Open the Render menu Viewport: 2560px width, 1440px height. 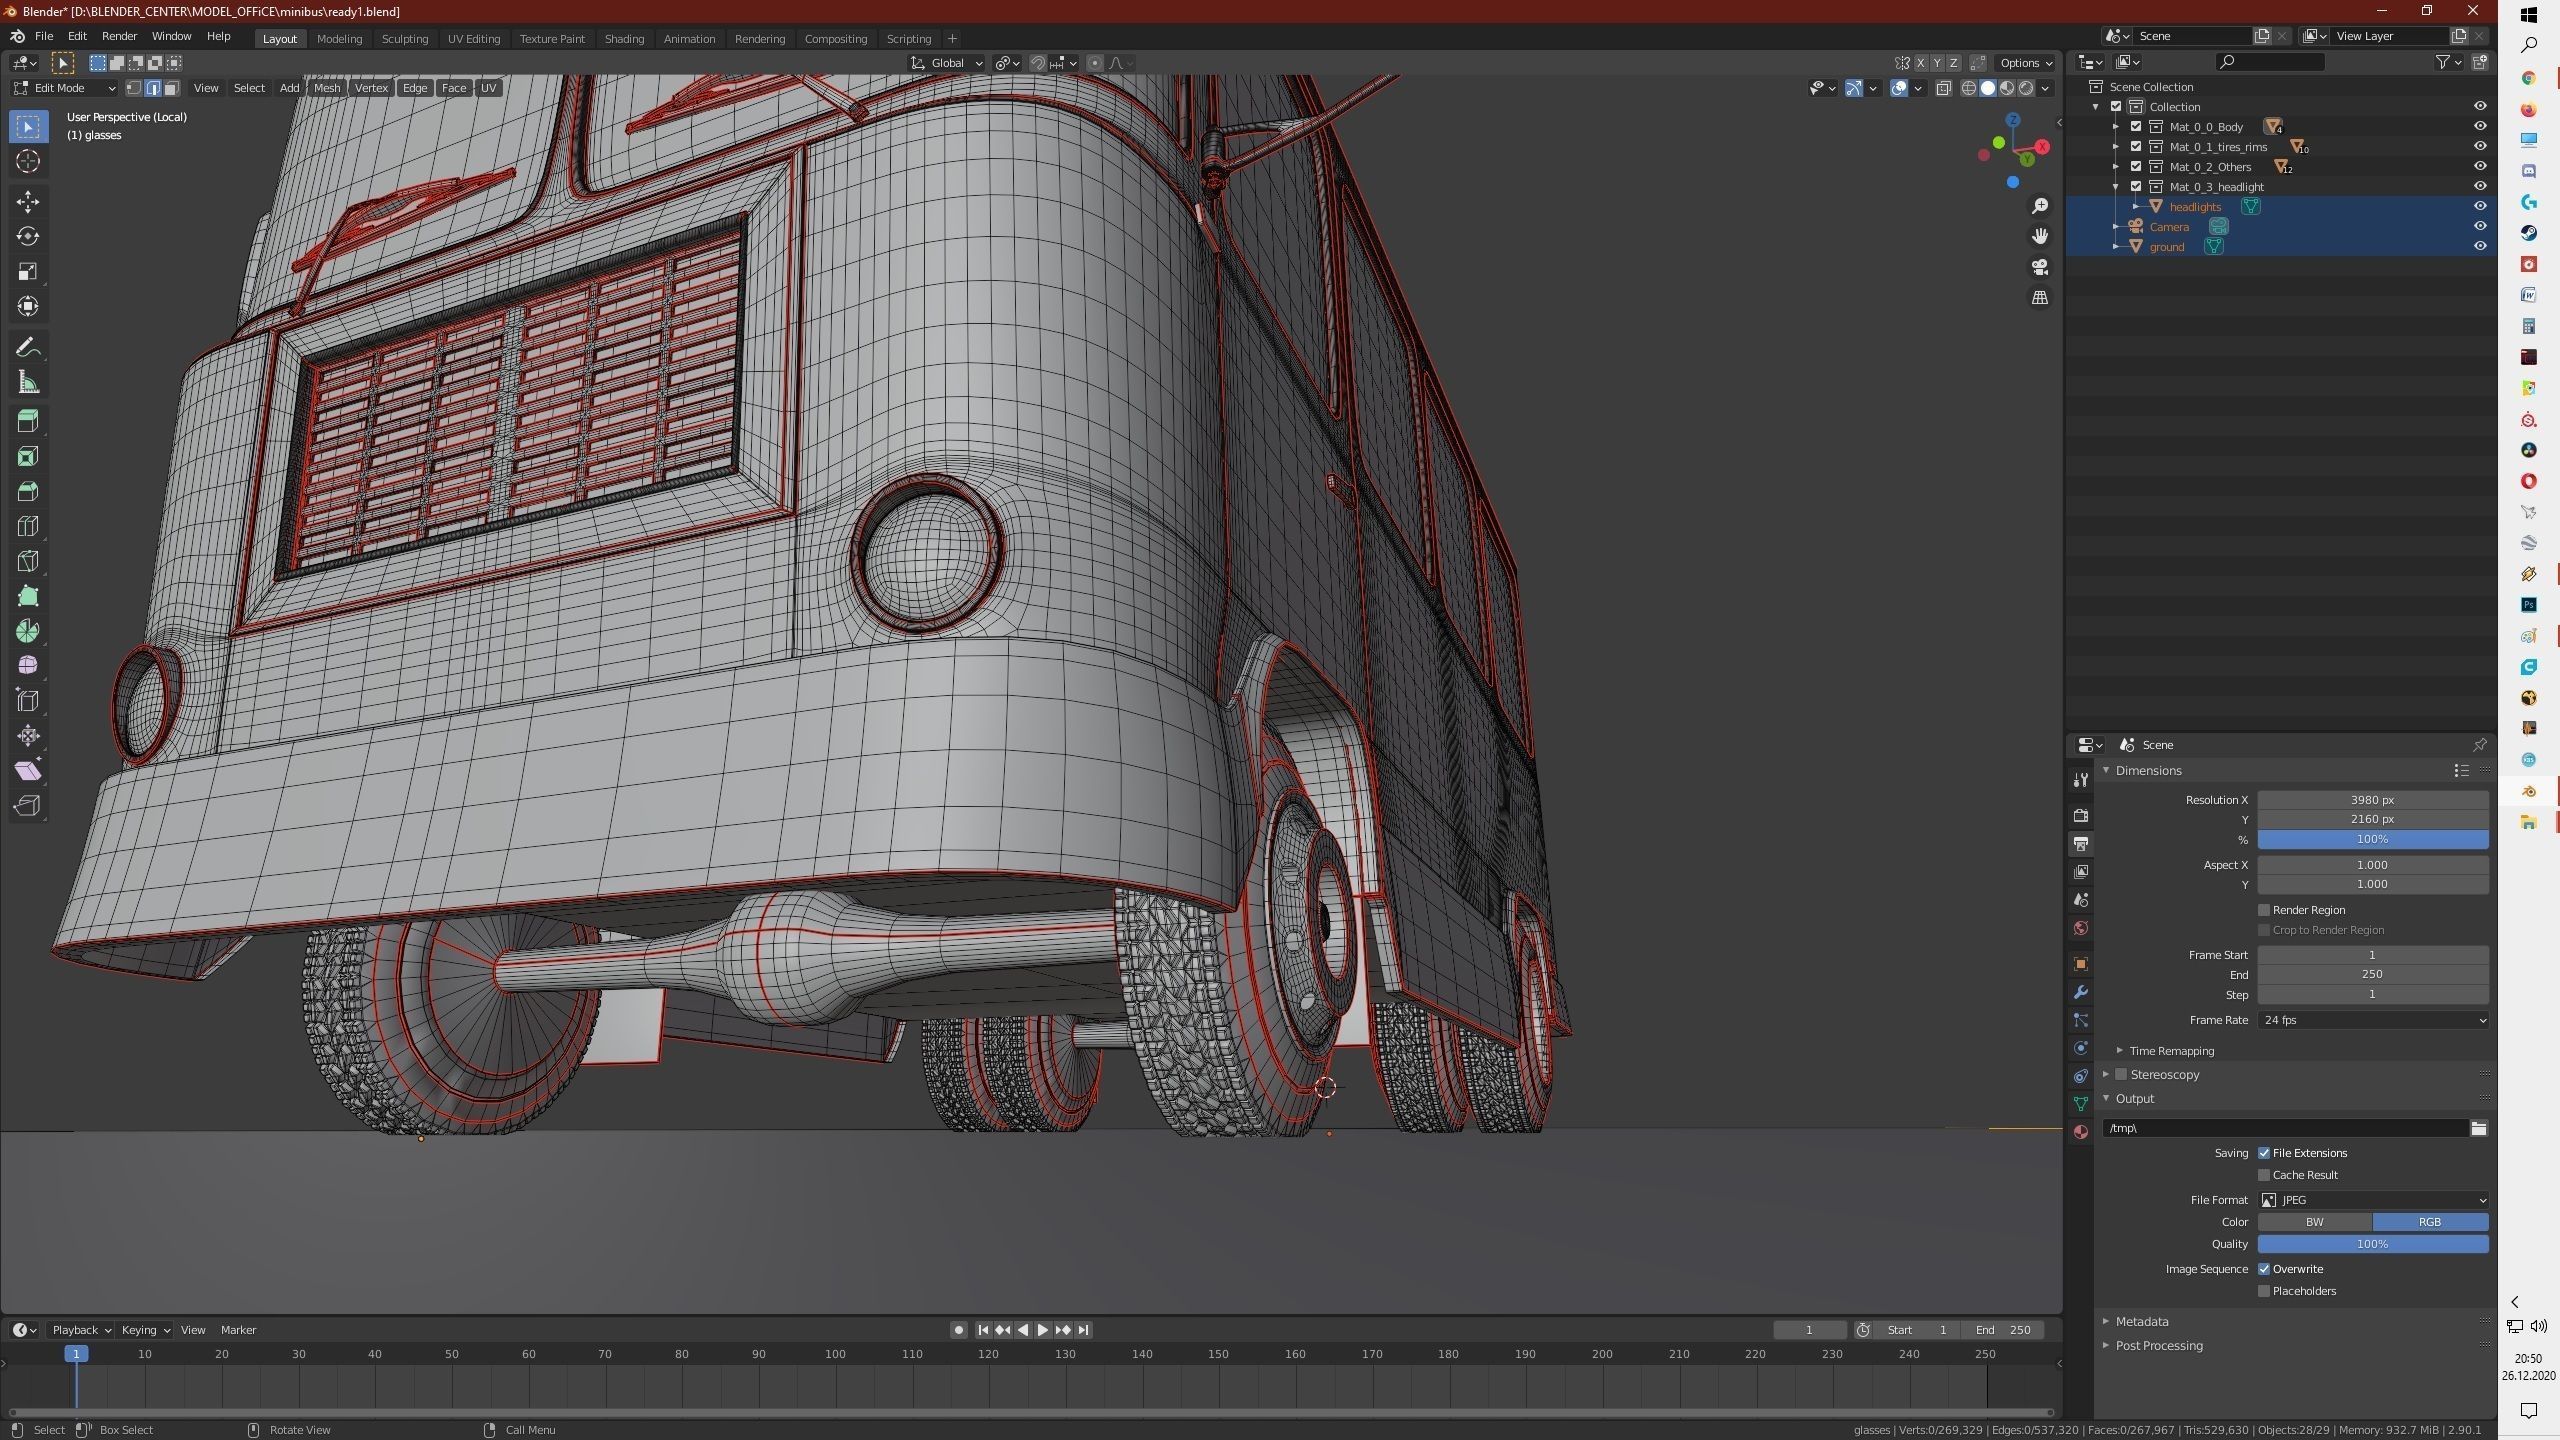click(x=119, y=36)
